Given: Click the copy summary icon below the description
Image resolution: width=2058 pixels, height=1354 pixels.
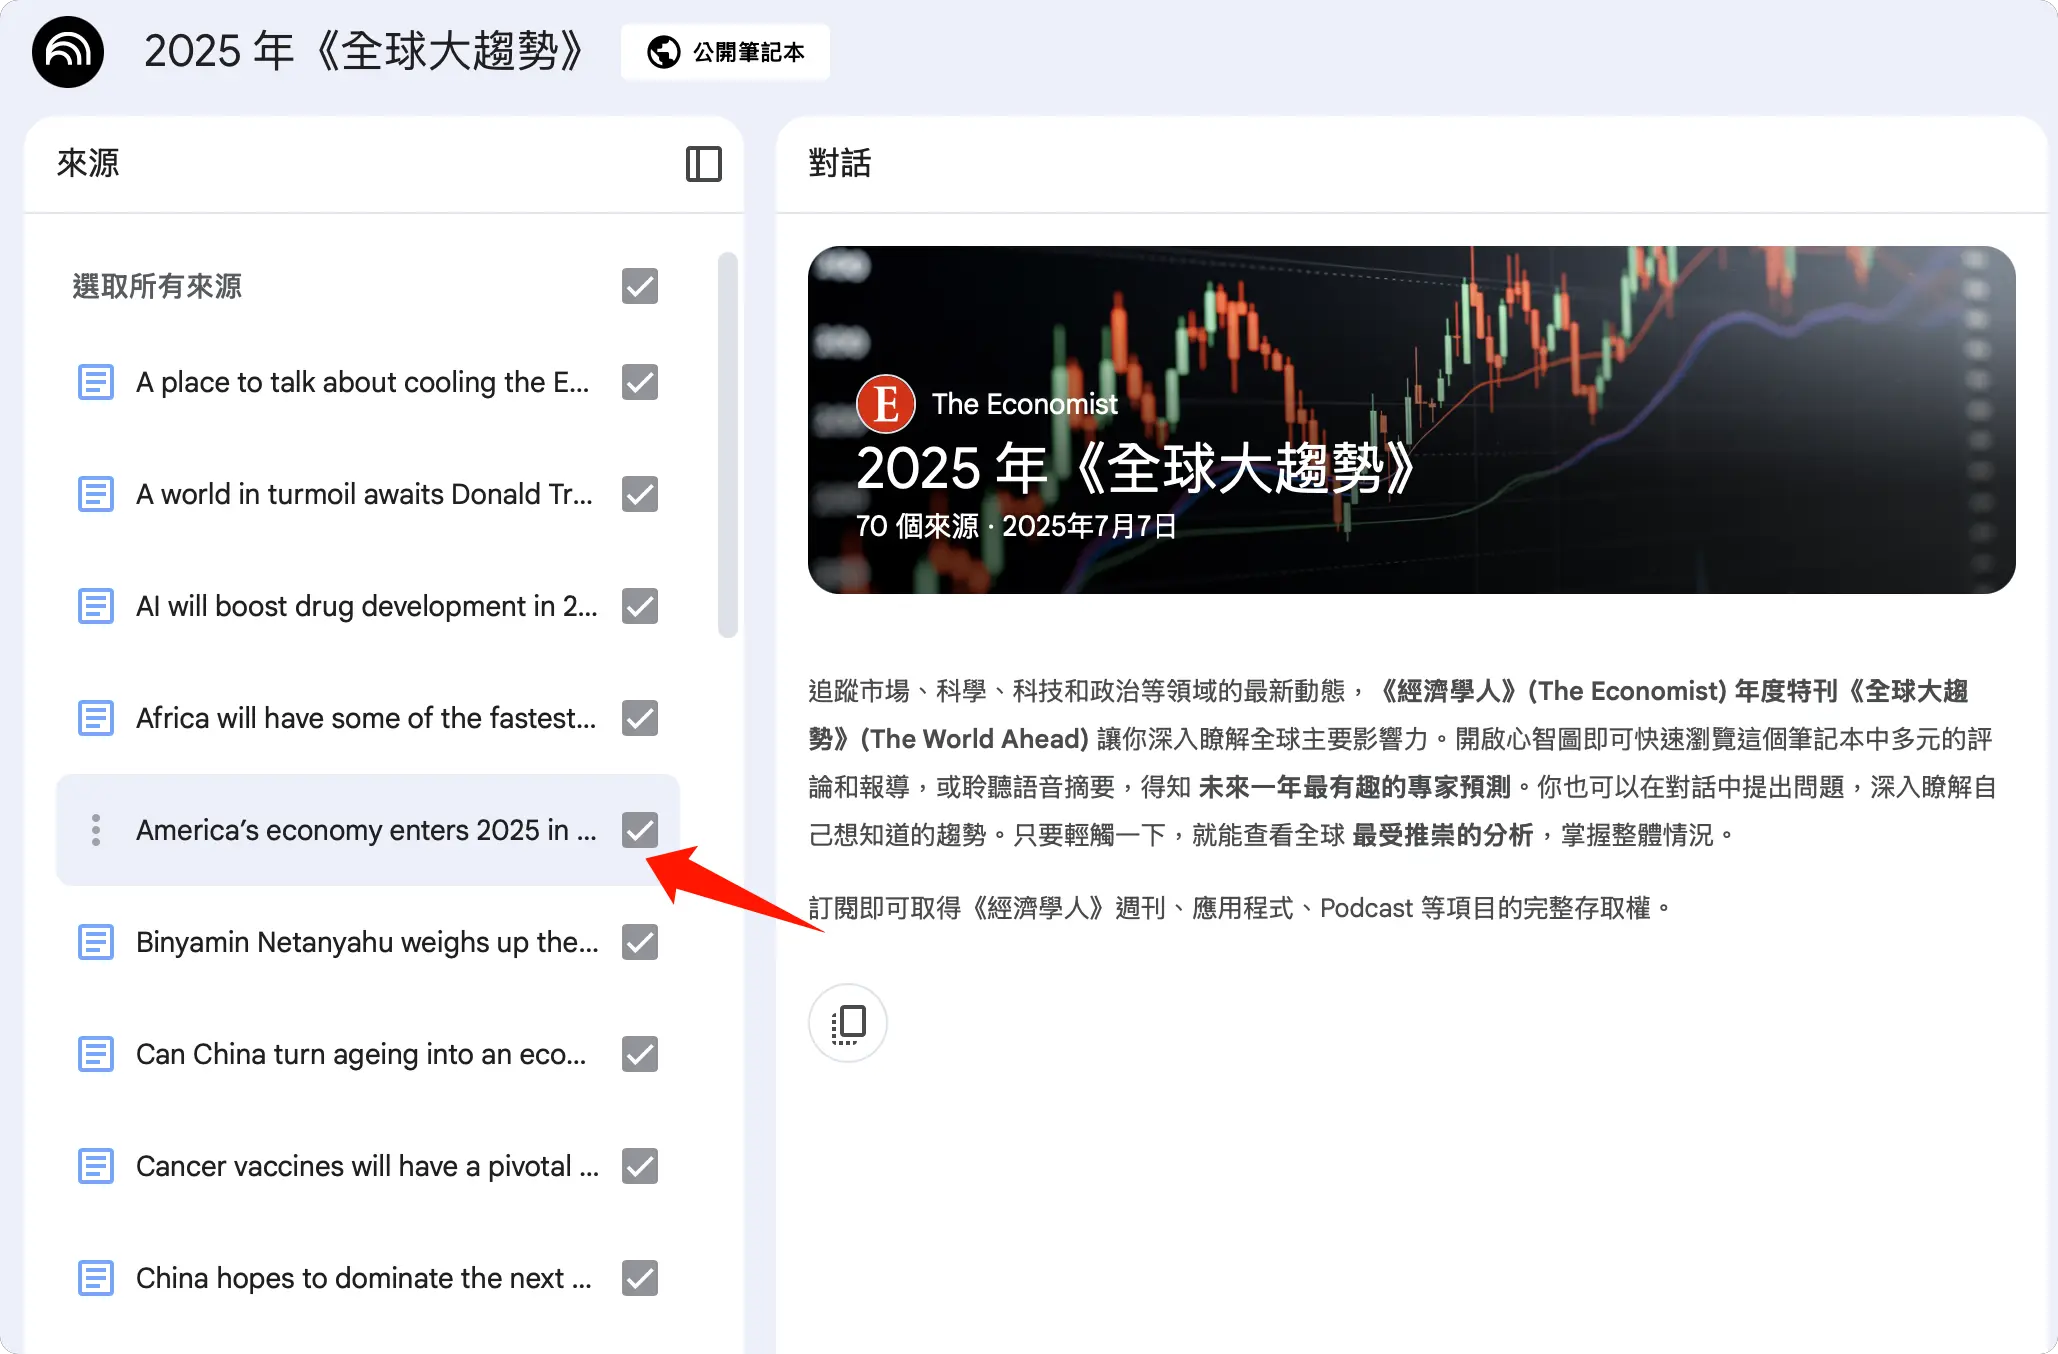Looking at the screenshot, I should 848,1023.
